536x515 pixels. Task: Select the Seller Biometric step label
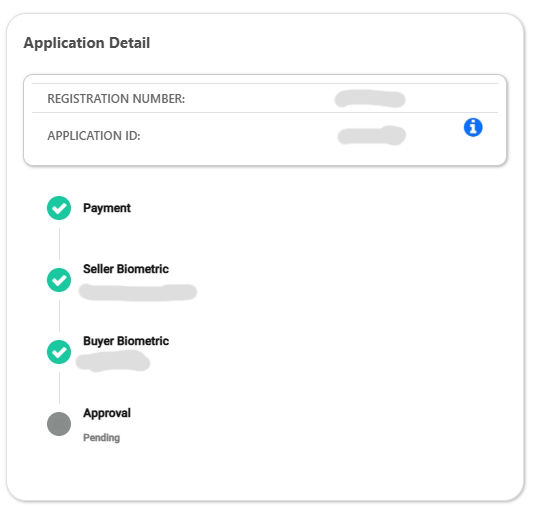[126, 269]
